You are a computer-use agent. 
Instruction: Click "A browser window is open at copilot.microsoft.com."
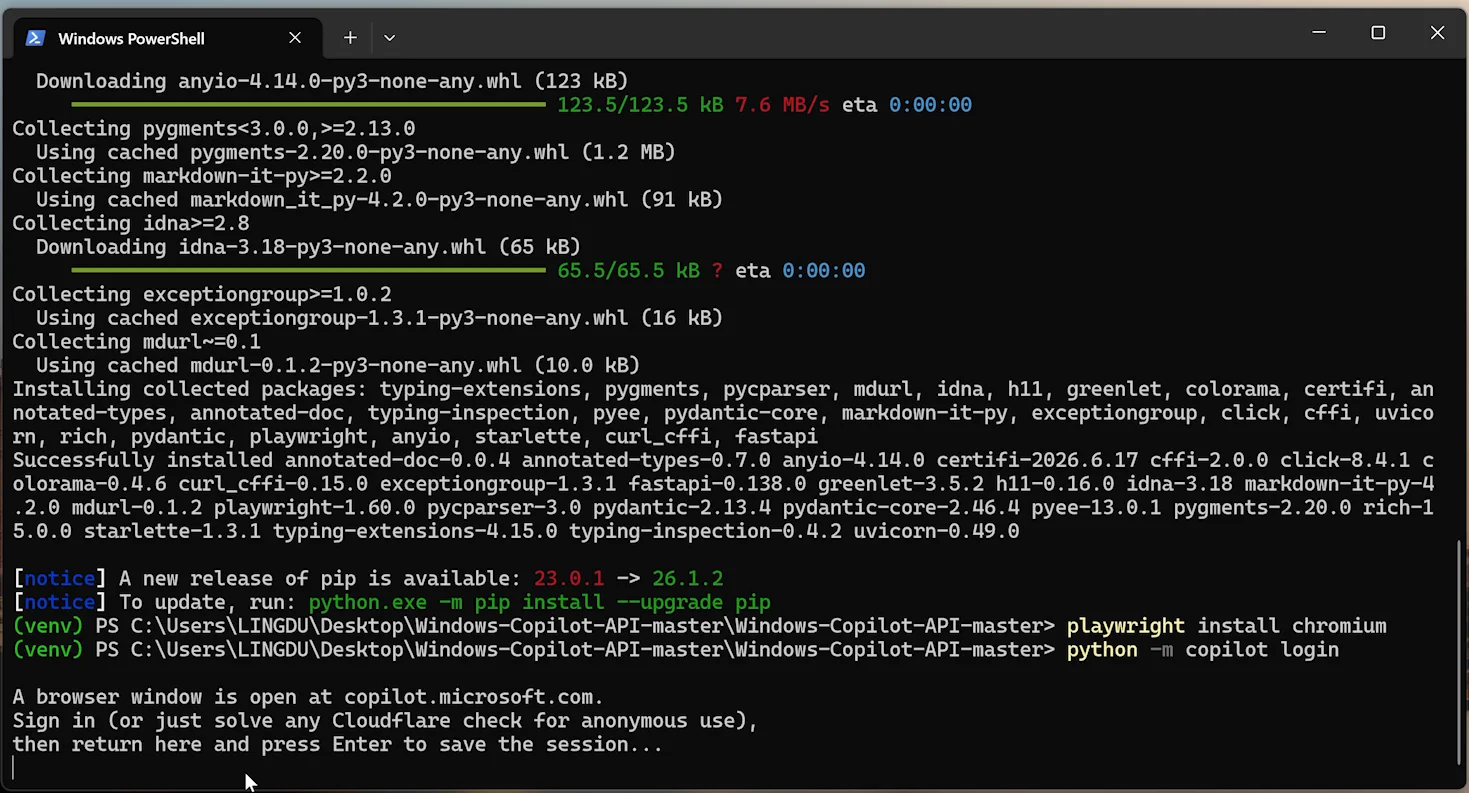tap(308, 698)
